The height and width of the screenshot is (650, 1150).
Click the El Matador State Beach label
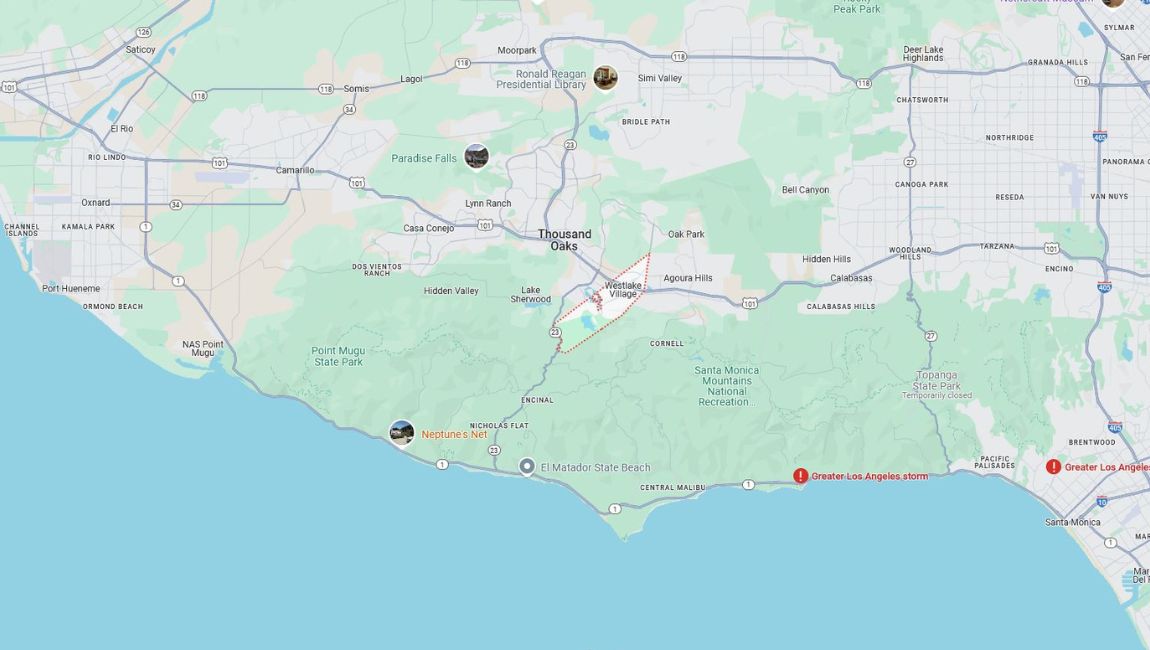point(596,467)
